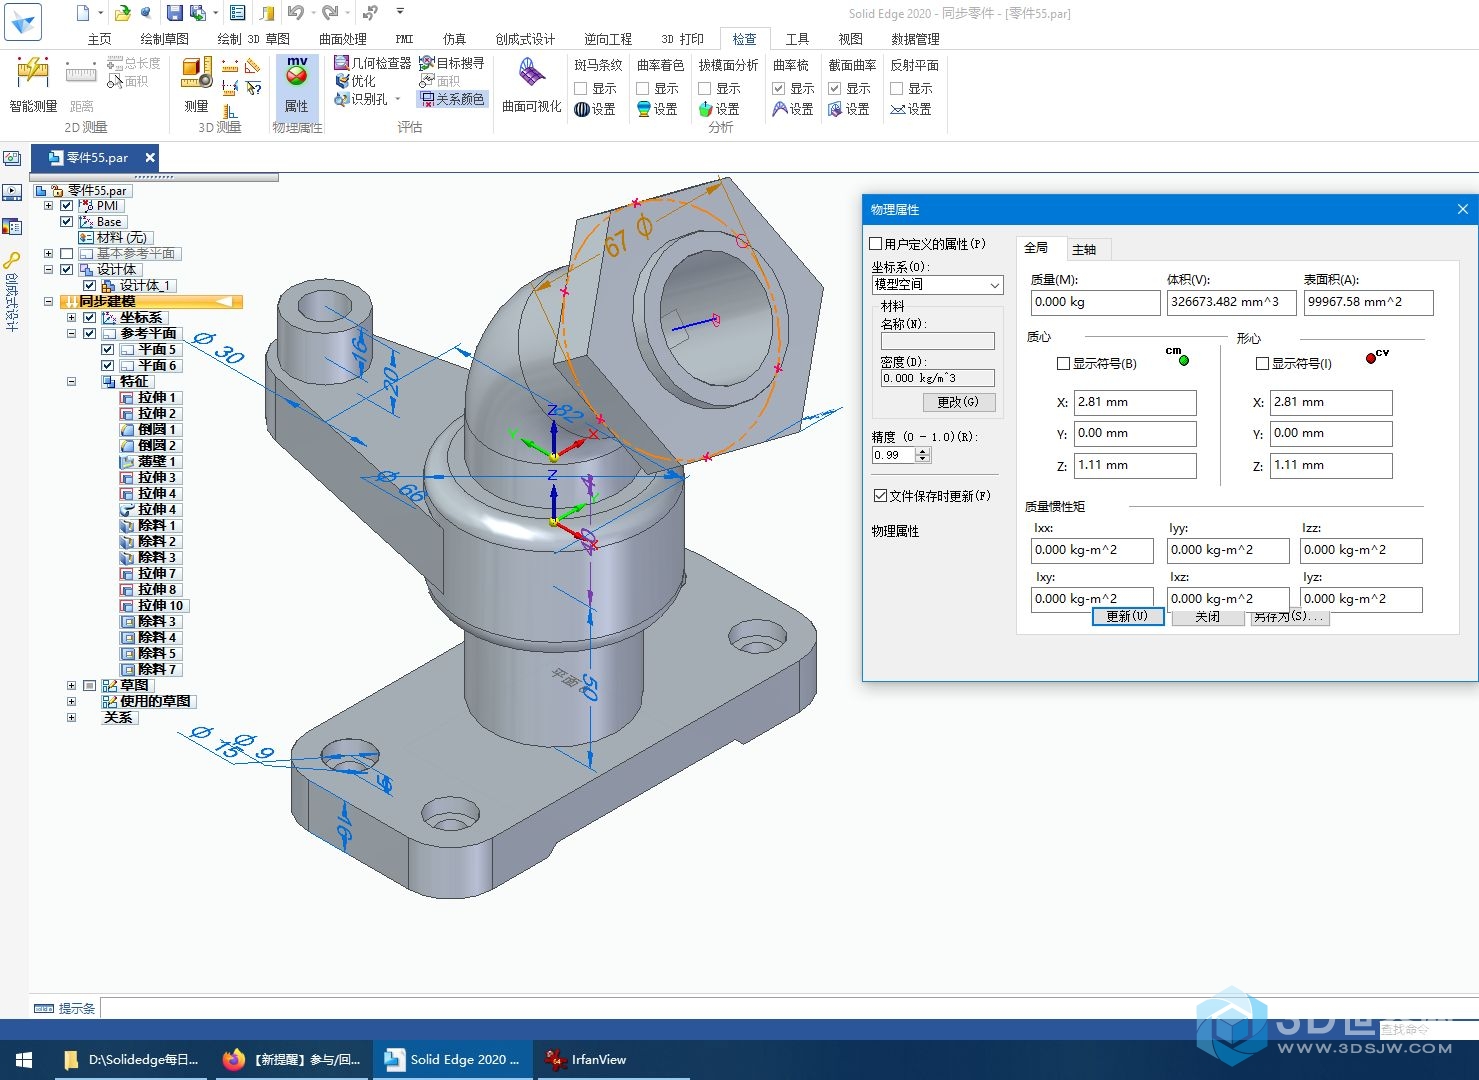Click the 质量(M) value field

1095,302
